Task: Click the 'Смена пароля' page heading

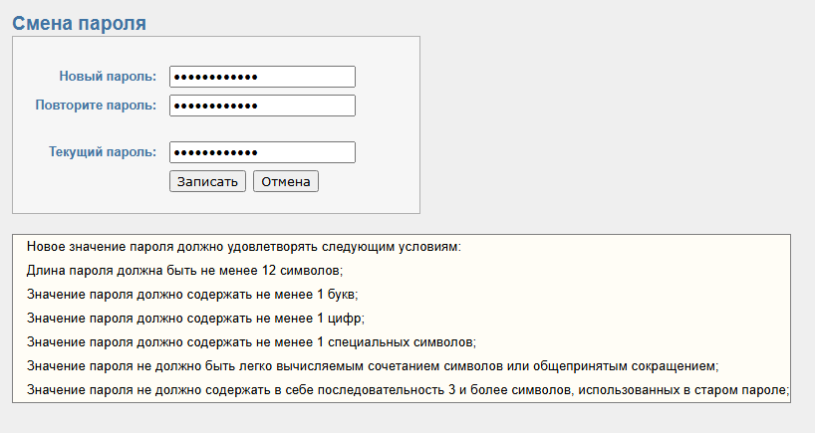Action: [79, 22]
